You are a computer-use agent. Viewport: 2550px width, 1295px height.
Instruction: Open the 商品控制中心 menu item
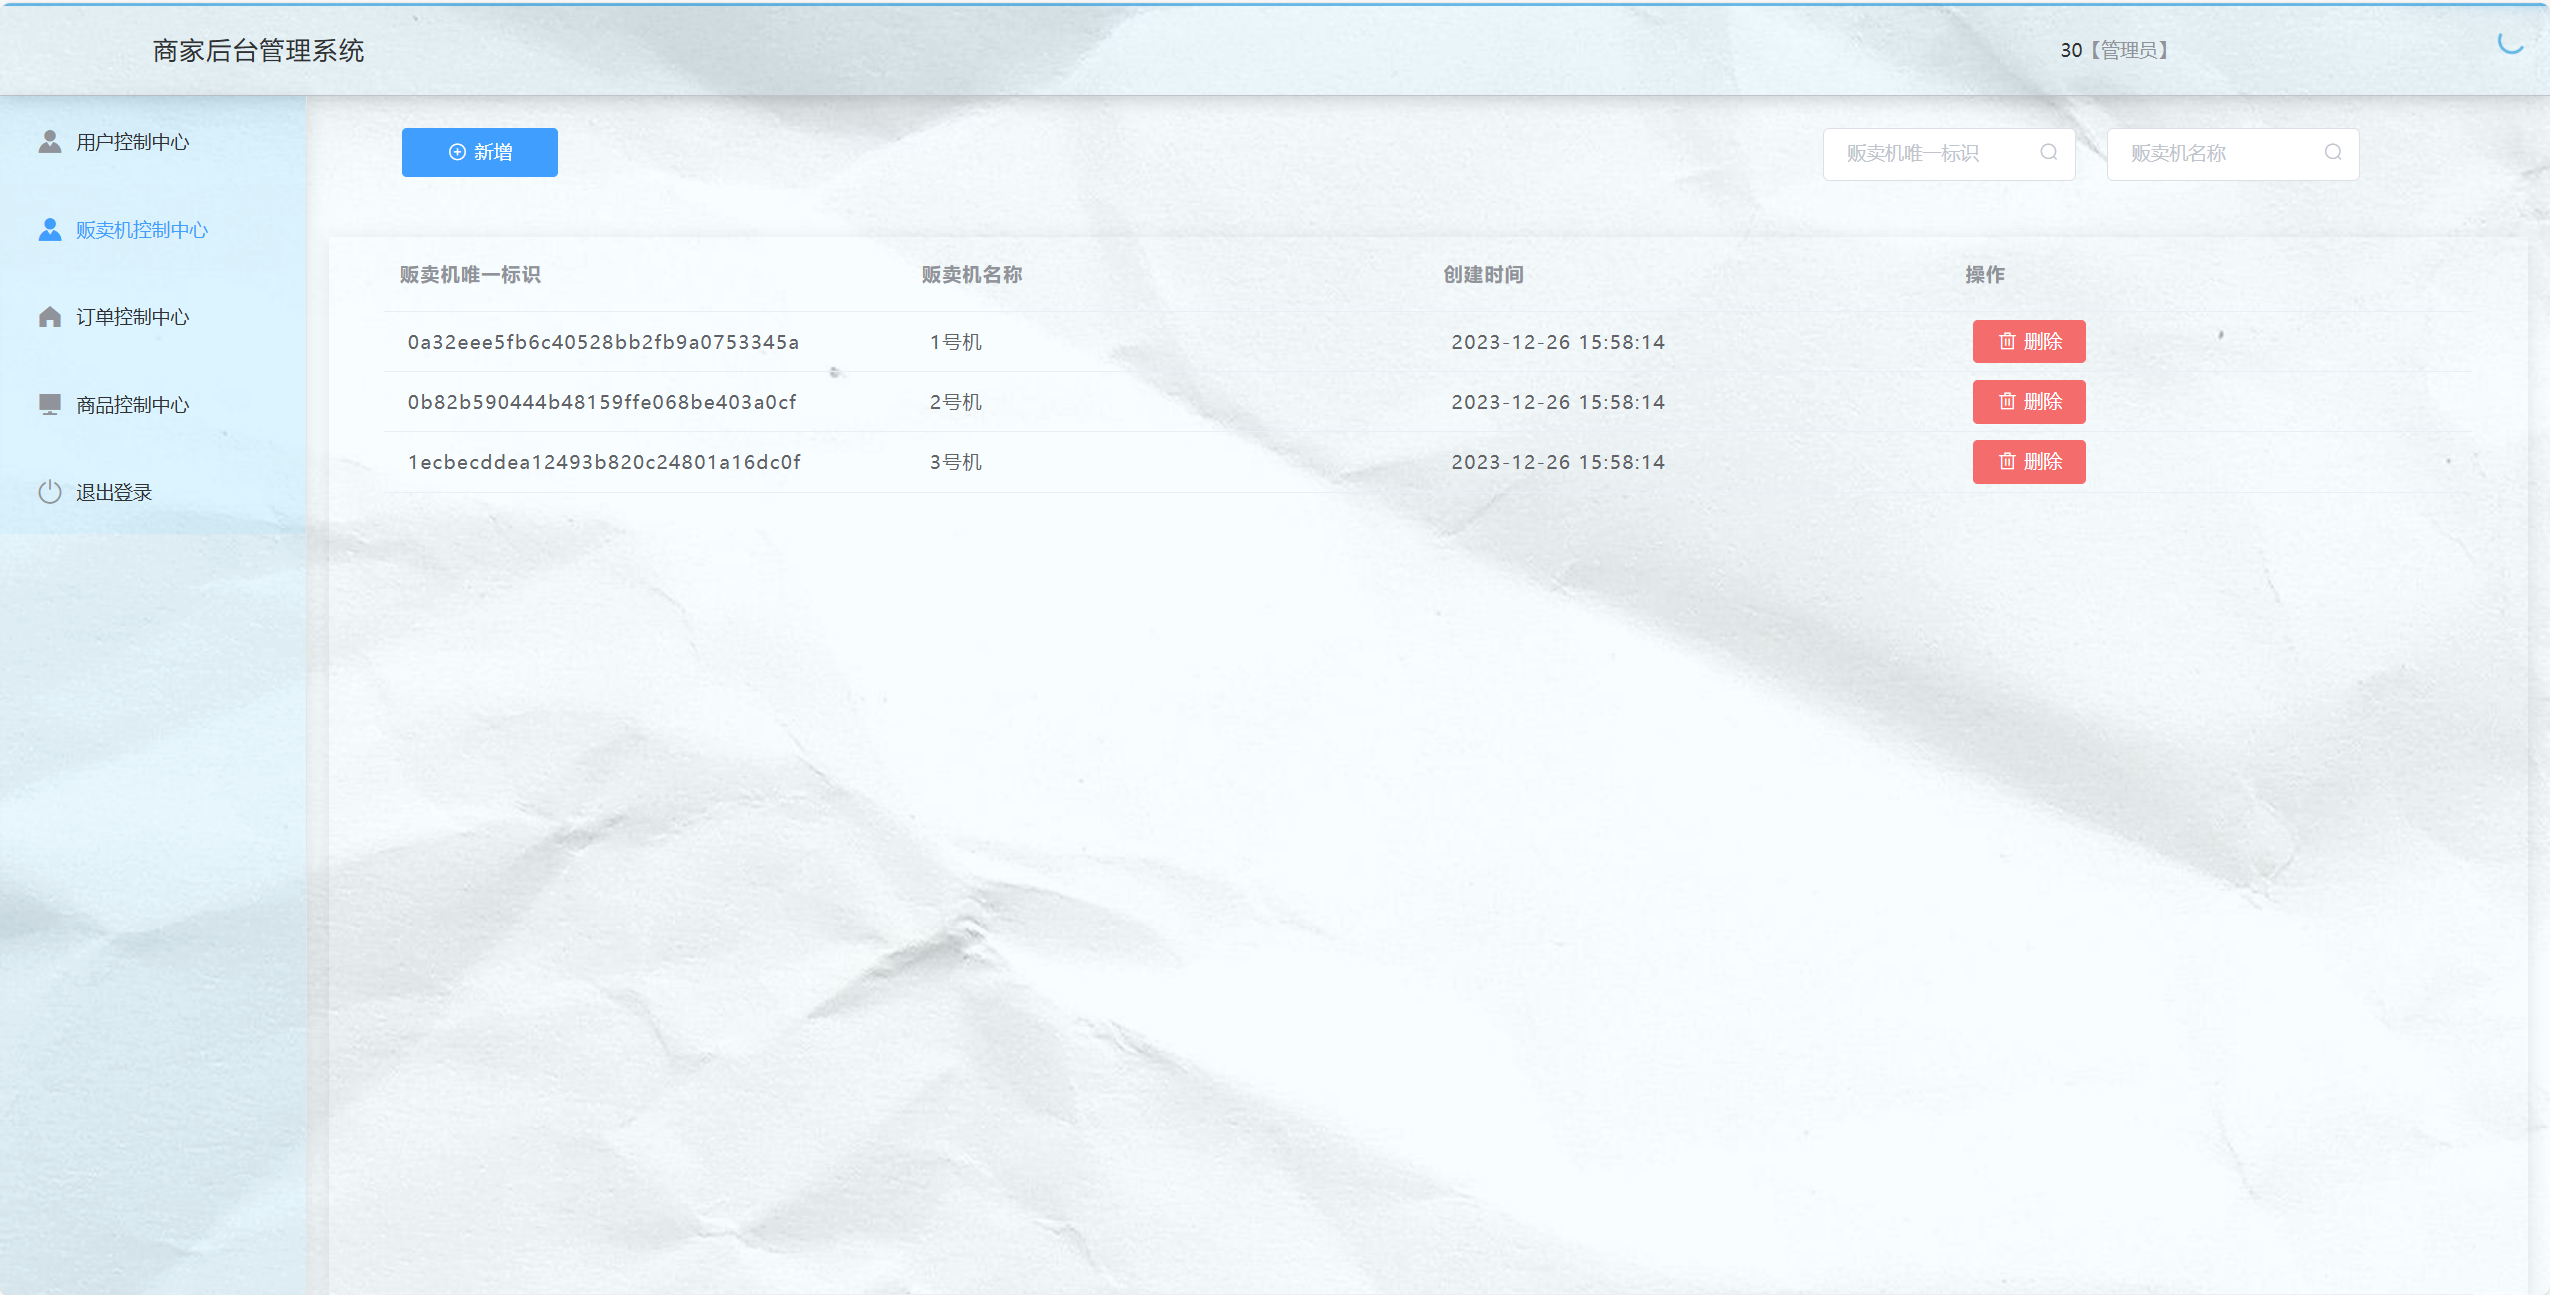(133, 404)
